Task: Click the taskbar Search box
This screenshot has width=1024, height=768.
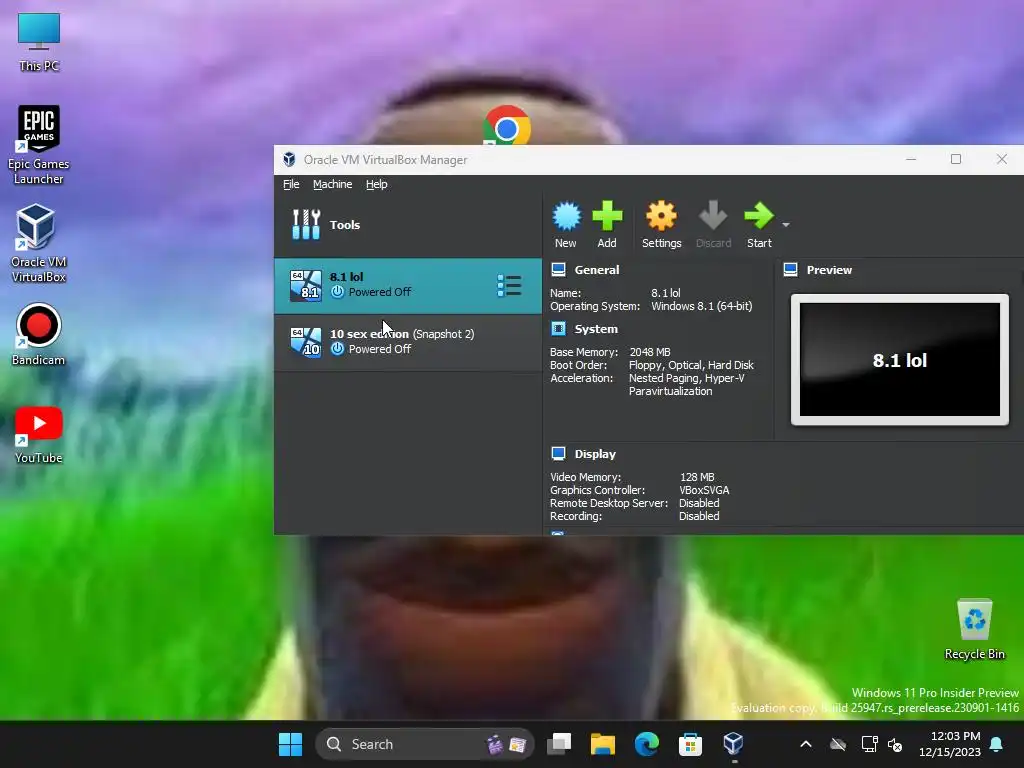Action: click(424, 744)
